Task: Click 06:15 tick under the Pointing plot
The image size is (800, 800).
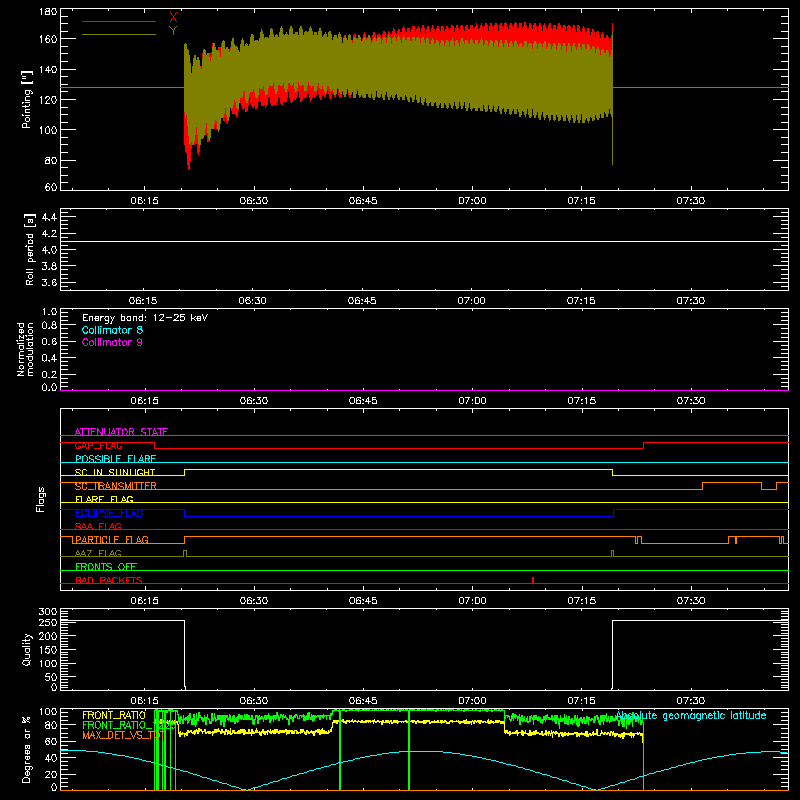Action: pos(144,201)
